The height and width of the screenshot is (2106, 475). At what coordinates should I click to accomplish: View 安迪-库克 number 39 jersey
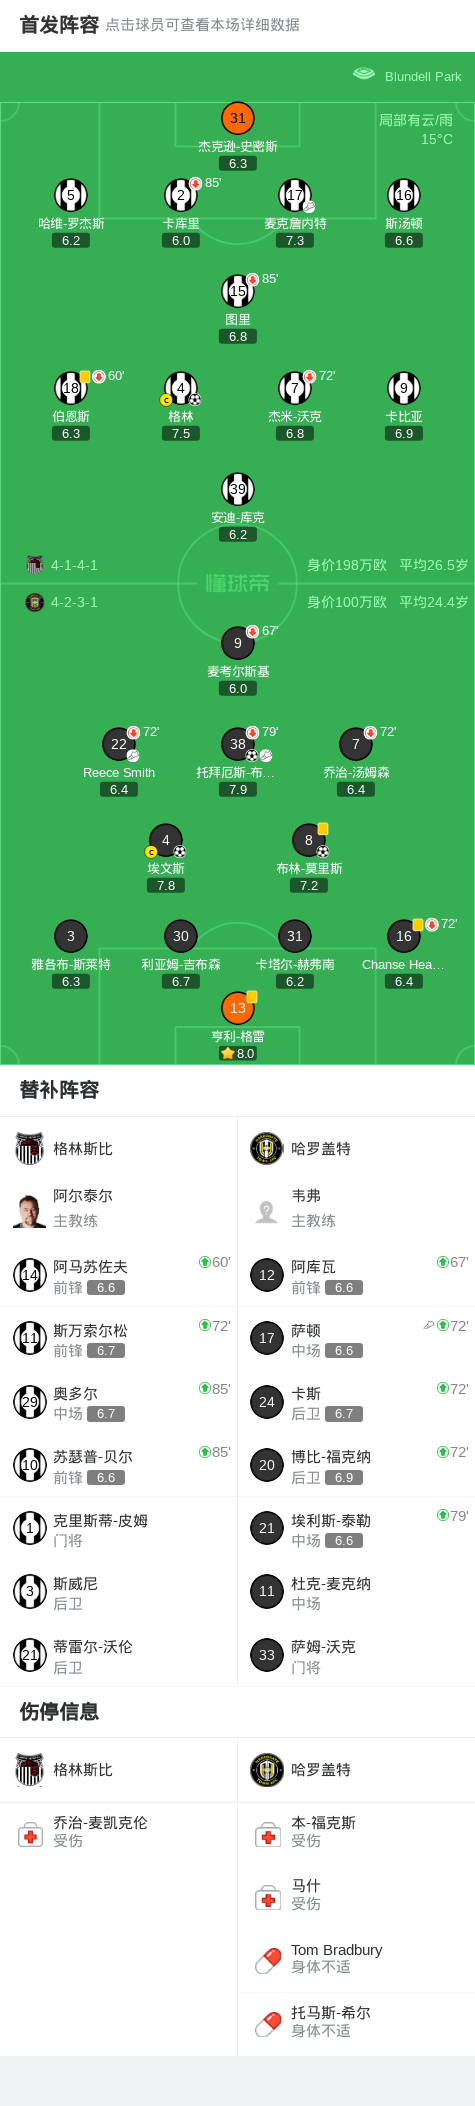tap(238, 489)
